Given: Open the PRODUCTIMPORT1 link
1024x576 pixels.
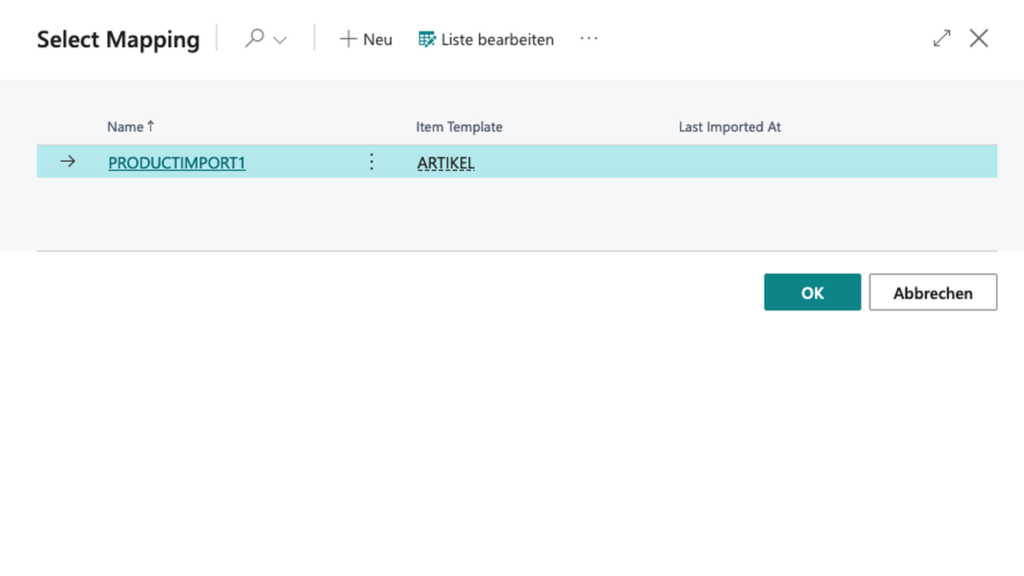Looking at the screenshot, I should 177,163.
